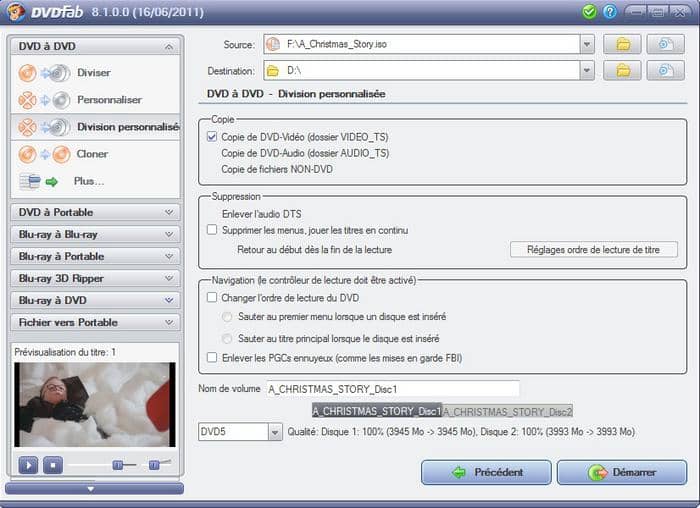The width and height of the screenshot is (700, 508).
Task: Click the folder icon in Destination field
Action: tap(273, 71)
